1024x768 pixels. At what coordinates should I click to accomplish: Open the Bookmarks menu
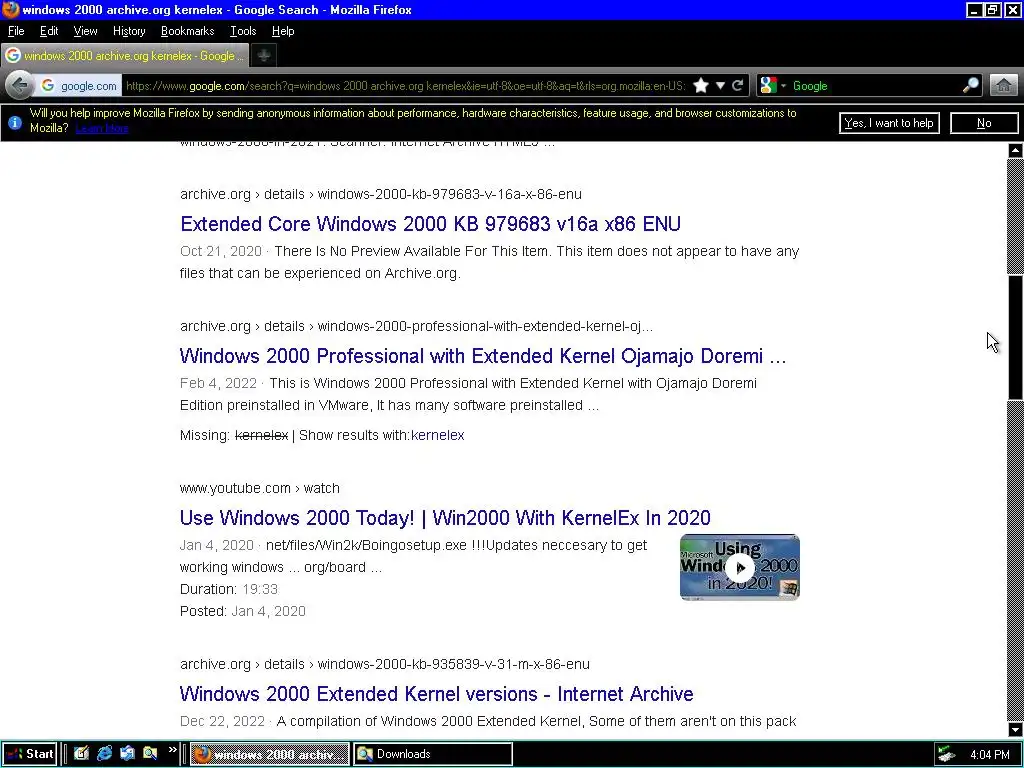click(x=187, y=31)
